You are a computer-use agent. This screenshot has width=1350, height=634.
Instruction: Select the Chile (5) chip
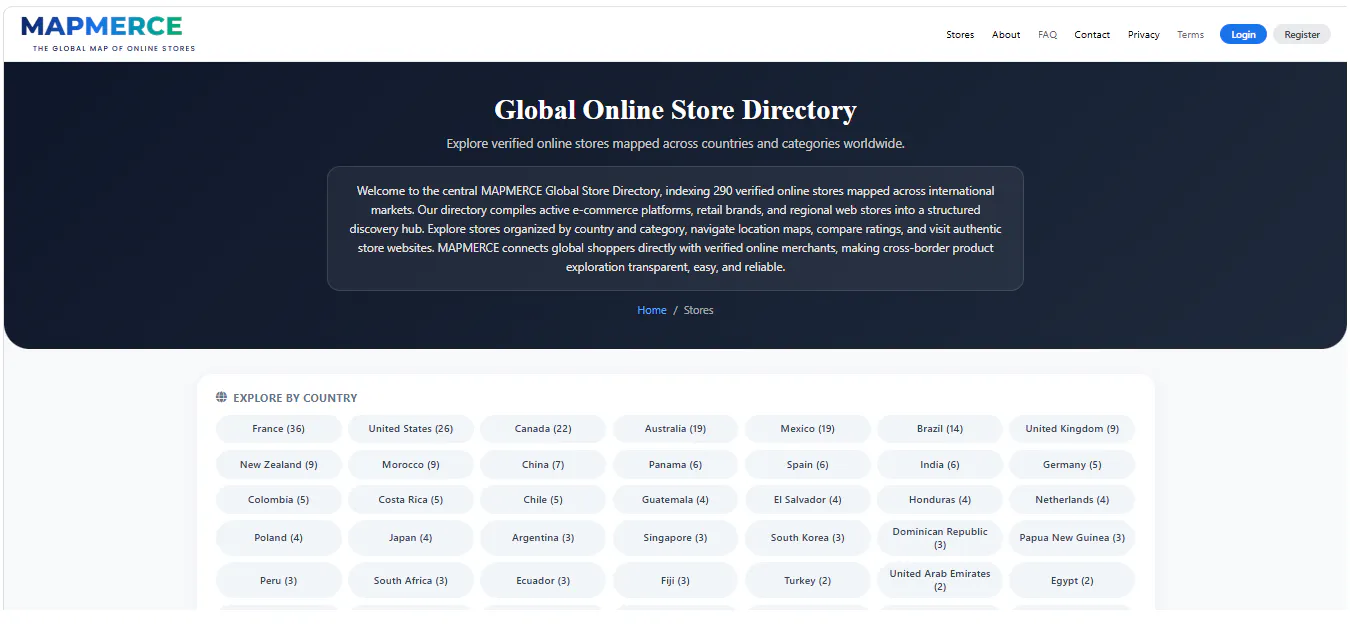[543, 499]
